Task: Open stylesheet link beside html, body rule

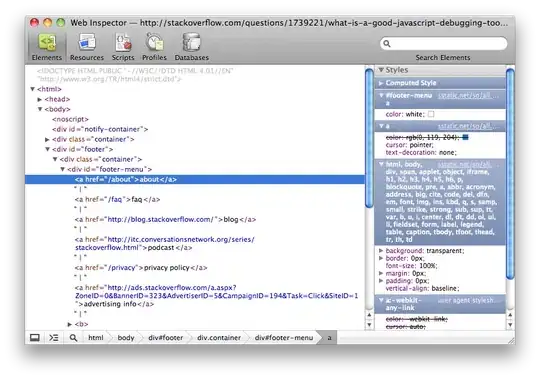Action: [x=468, y=164]
